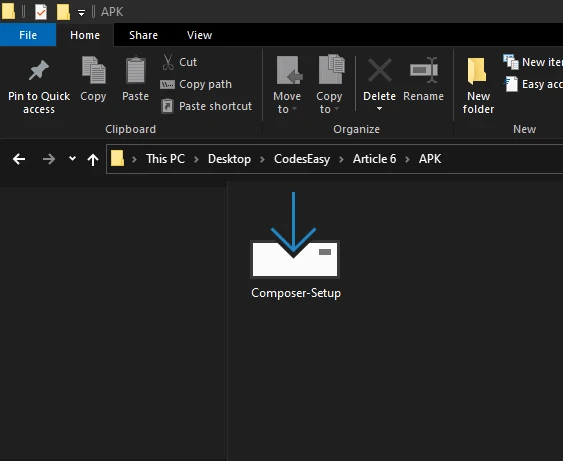Create a New folder
Screen dimensions: 563x461
[478, 85]
